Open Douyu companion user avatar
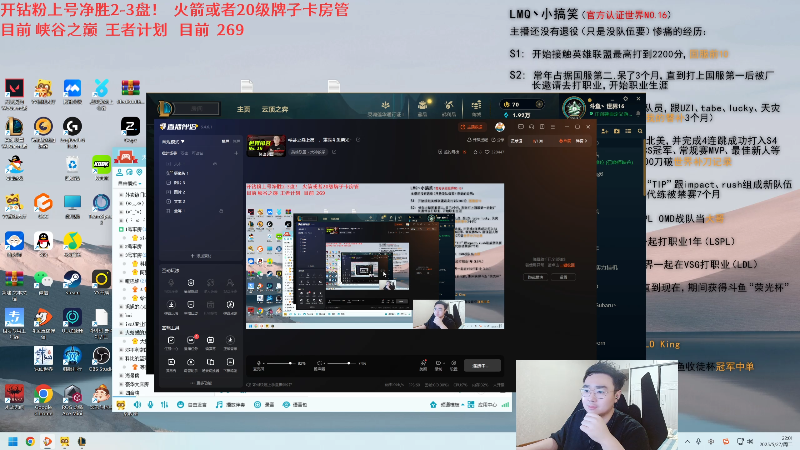The image size is (800, 450). (499, 127)
